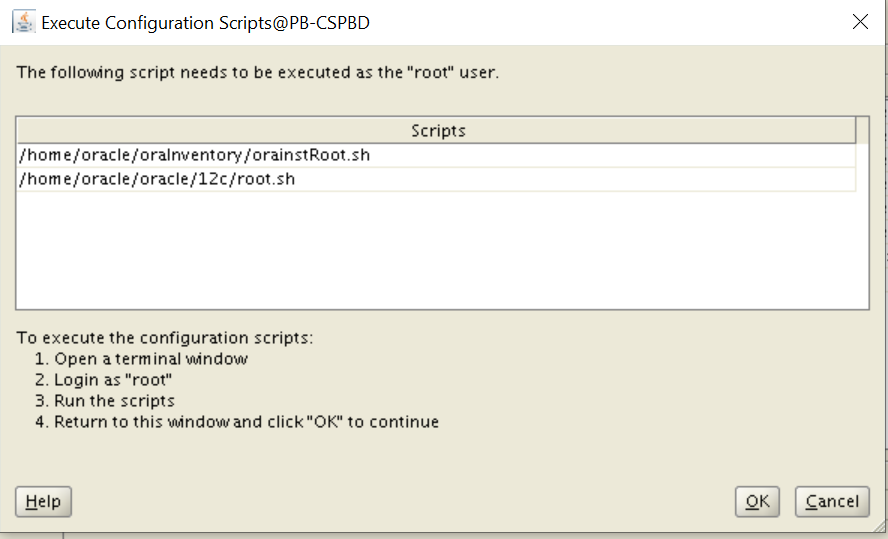Click the Scripts column header

pyautogui.click(x=437, y=131)
